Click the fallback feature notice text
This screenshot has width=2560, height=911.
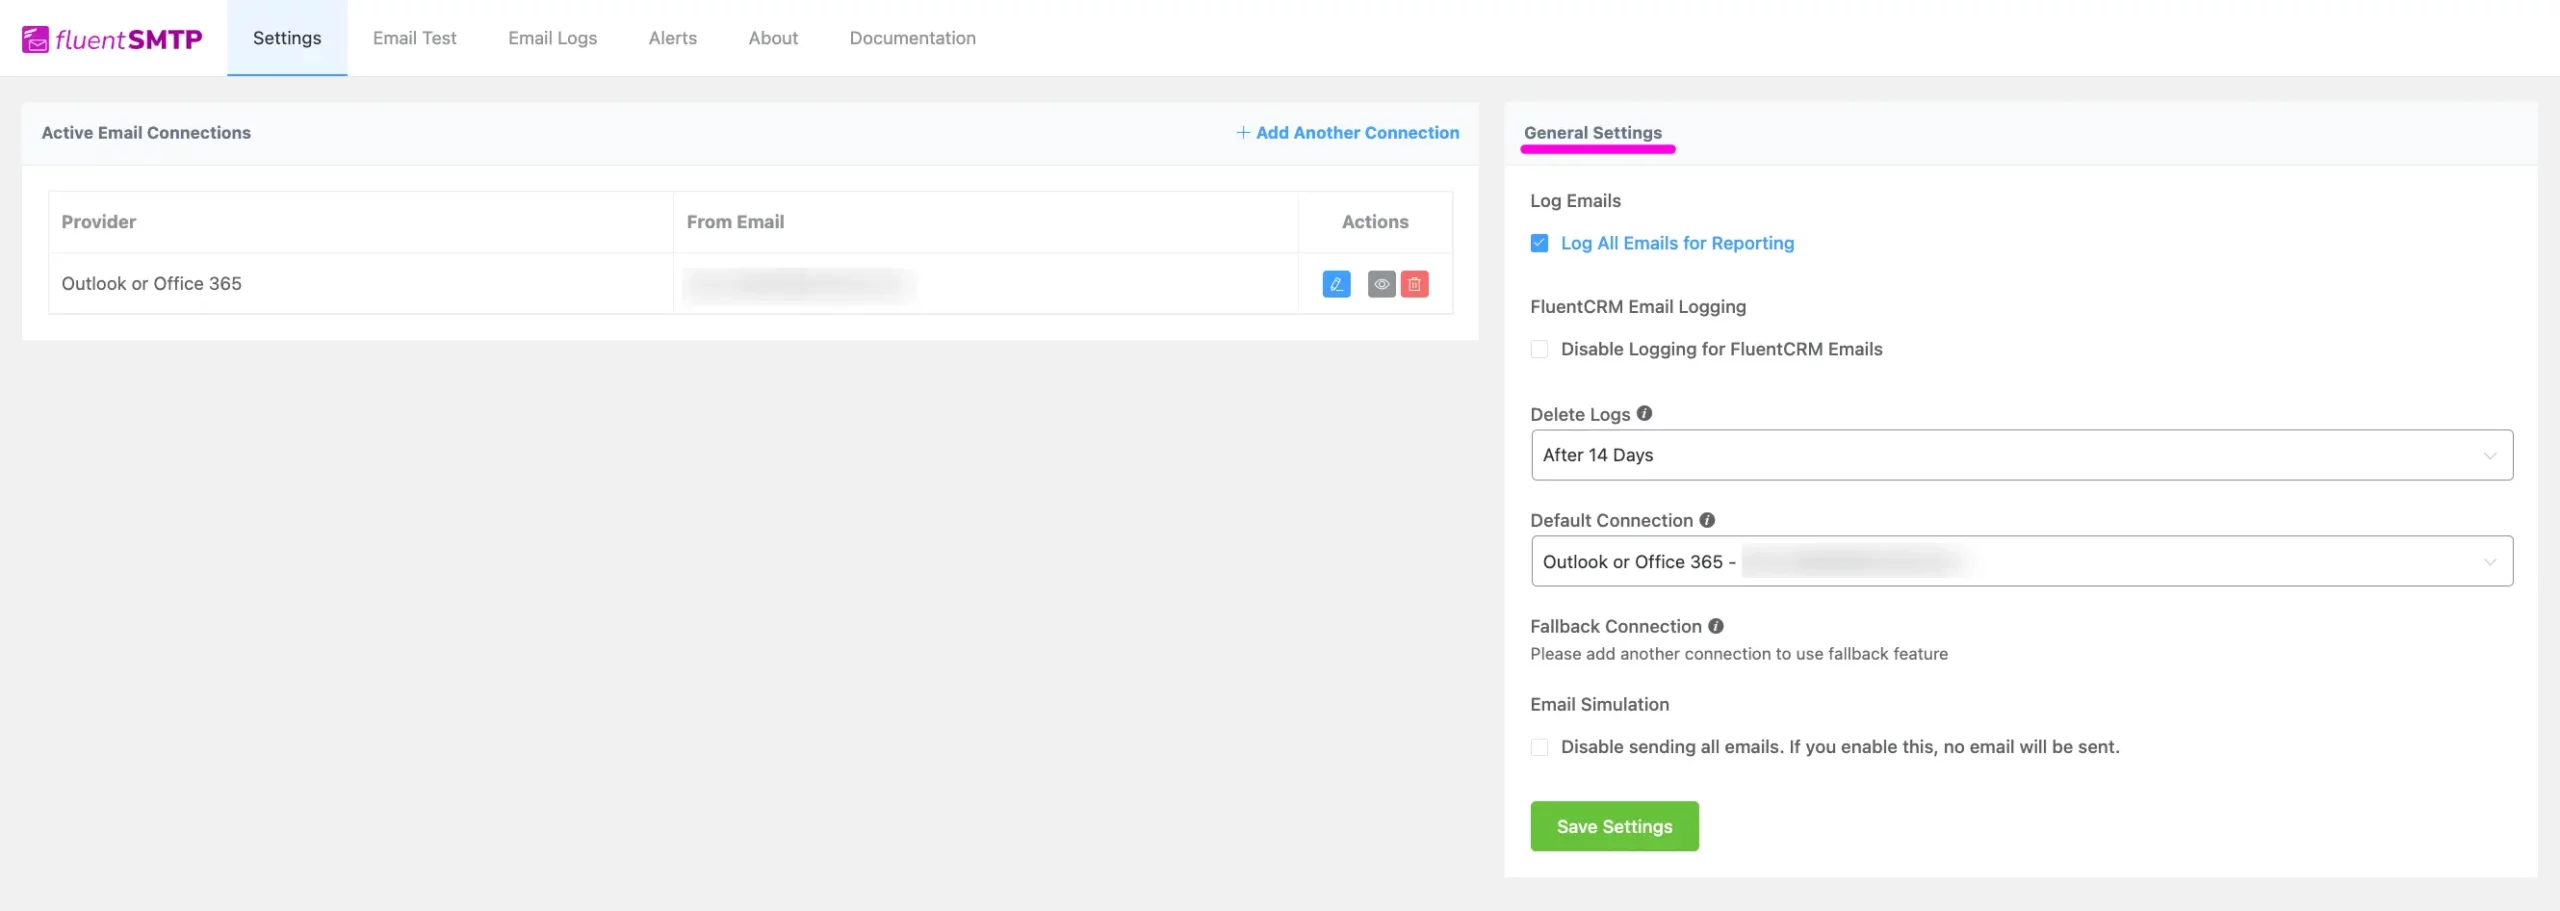[1739, 654]
